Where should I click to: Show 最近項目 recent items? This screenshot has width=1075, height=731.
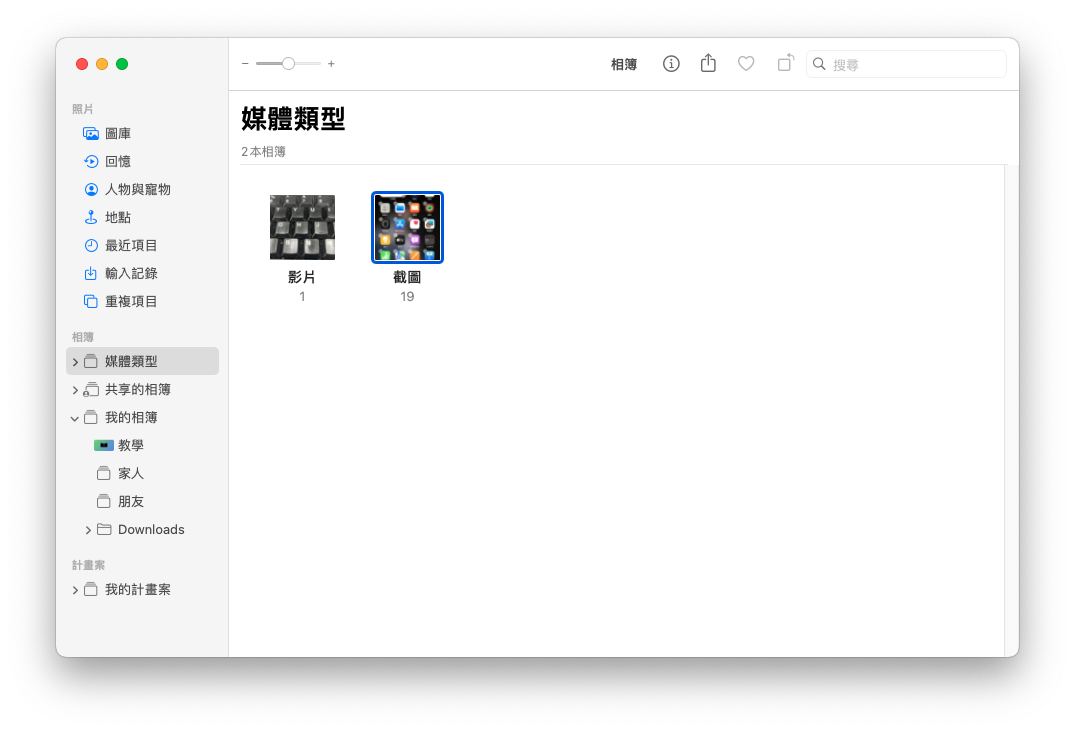142,245
